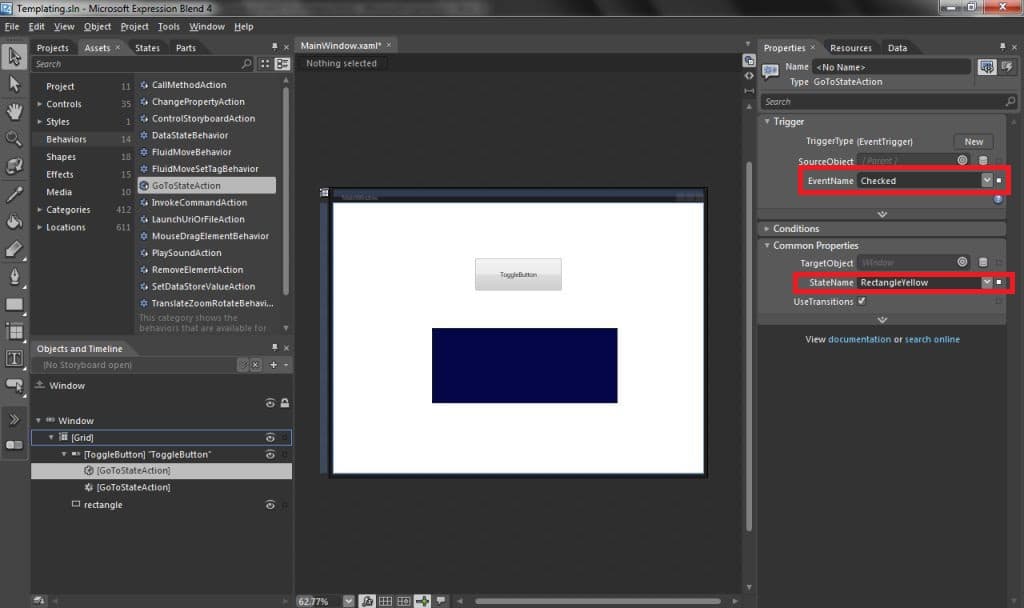
Task: Toggle annotations icon in the status bar
Action: 441,600
